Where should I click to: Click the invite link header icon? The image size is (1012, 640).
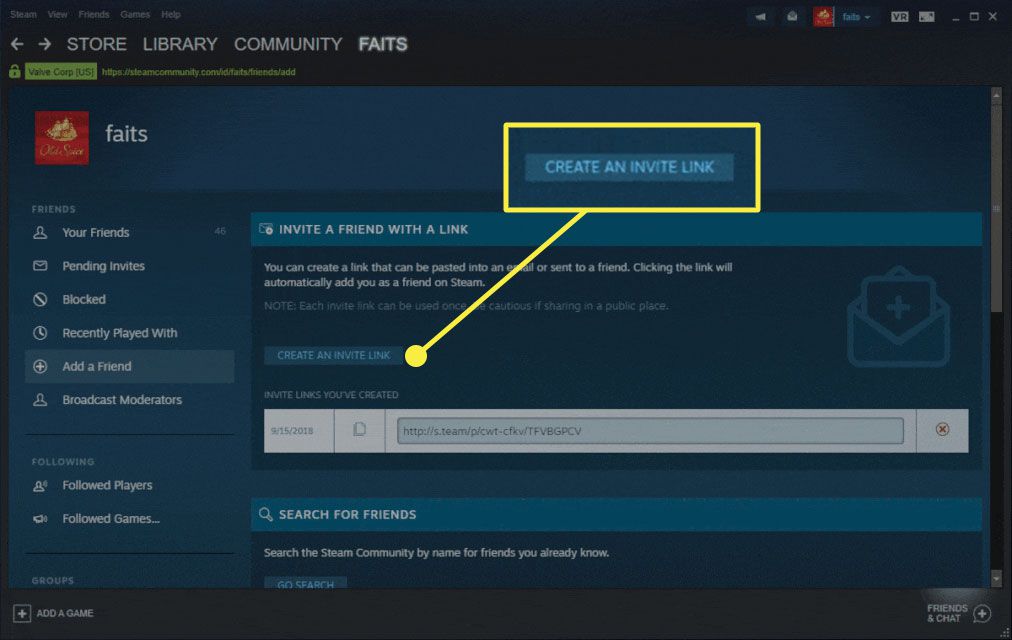click(x=266, y=229)
